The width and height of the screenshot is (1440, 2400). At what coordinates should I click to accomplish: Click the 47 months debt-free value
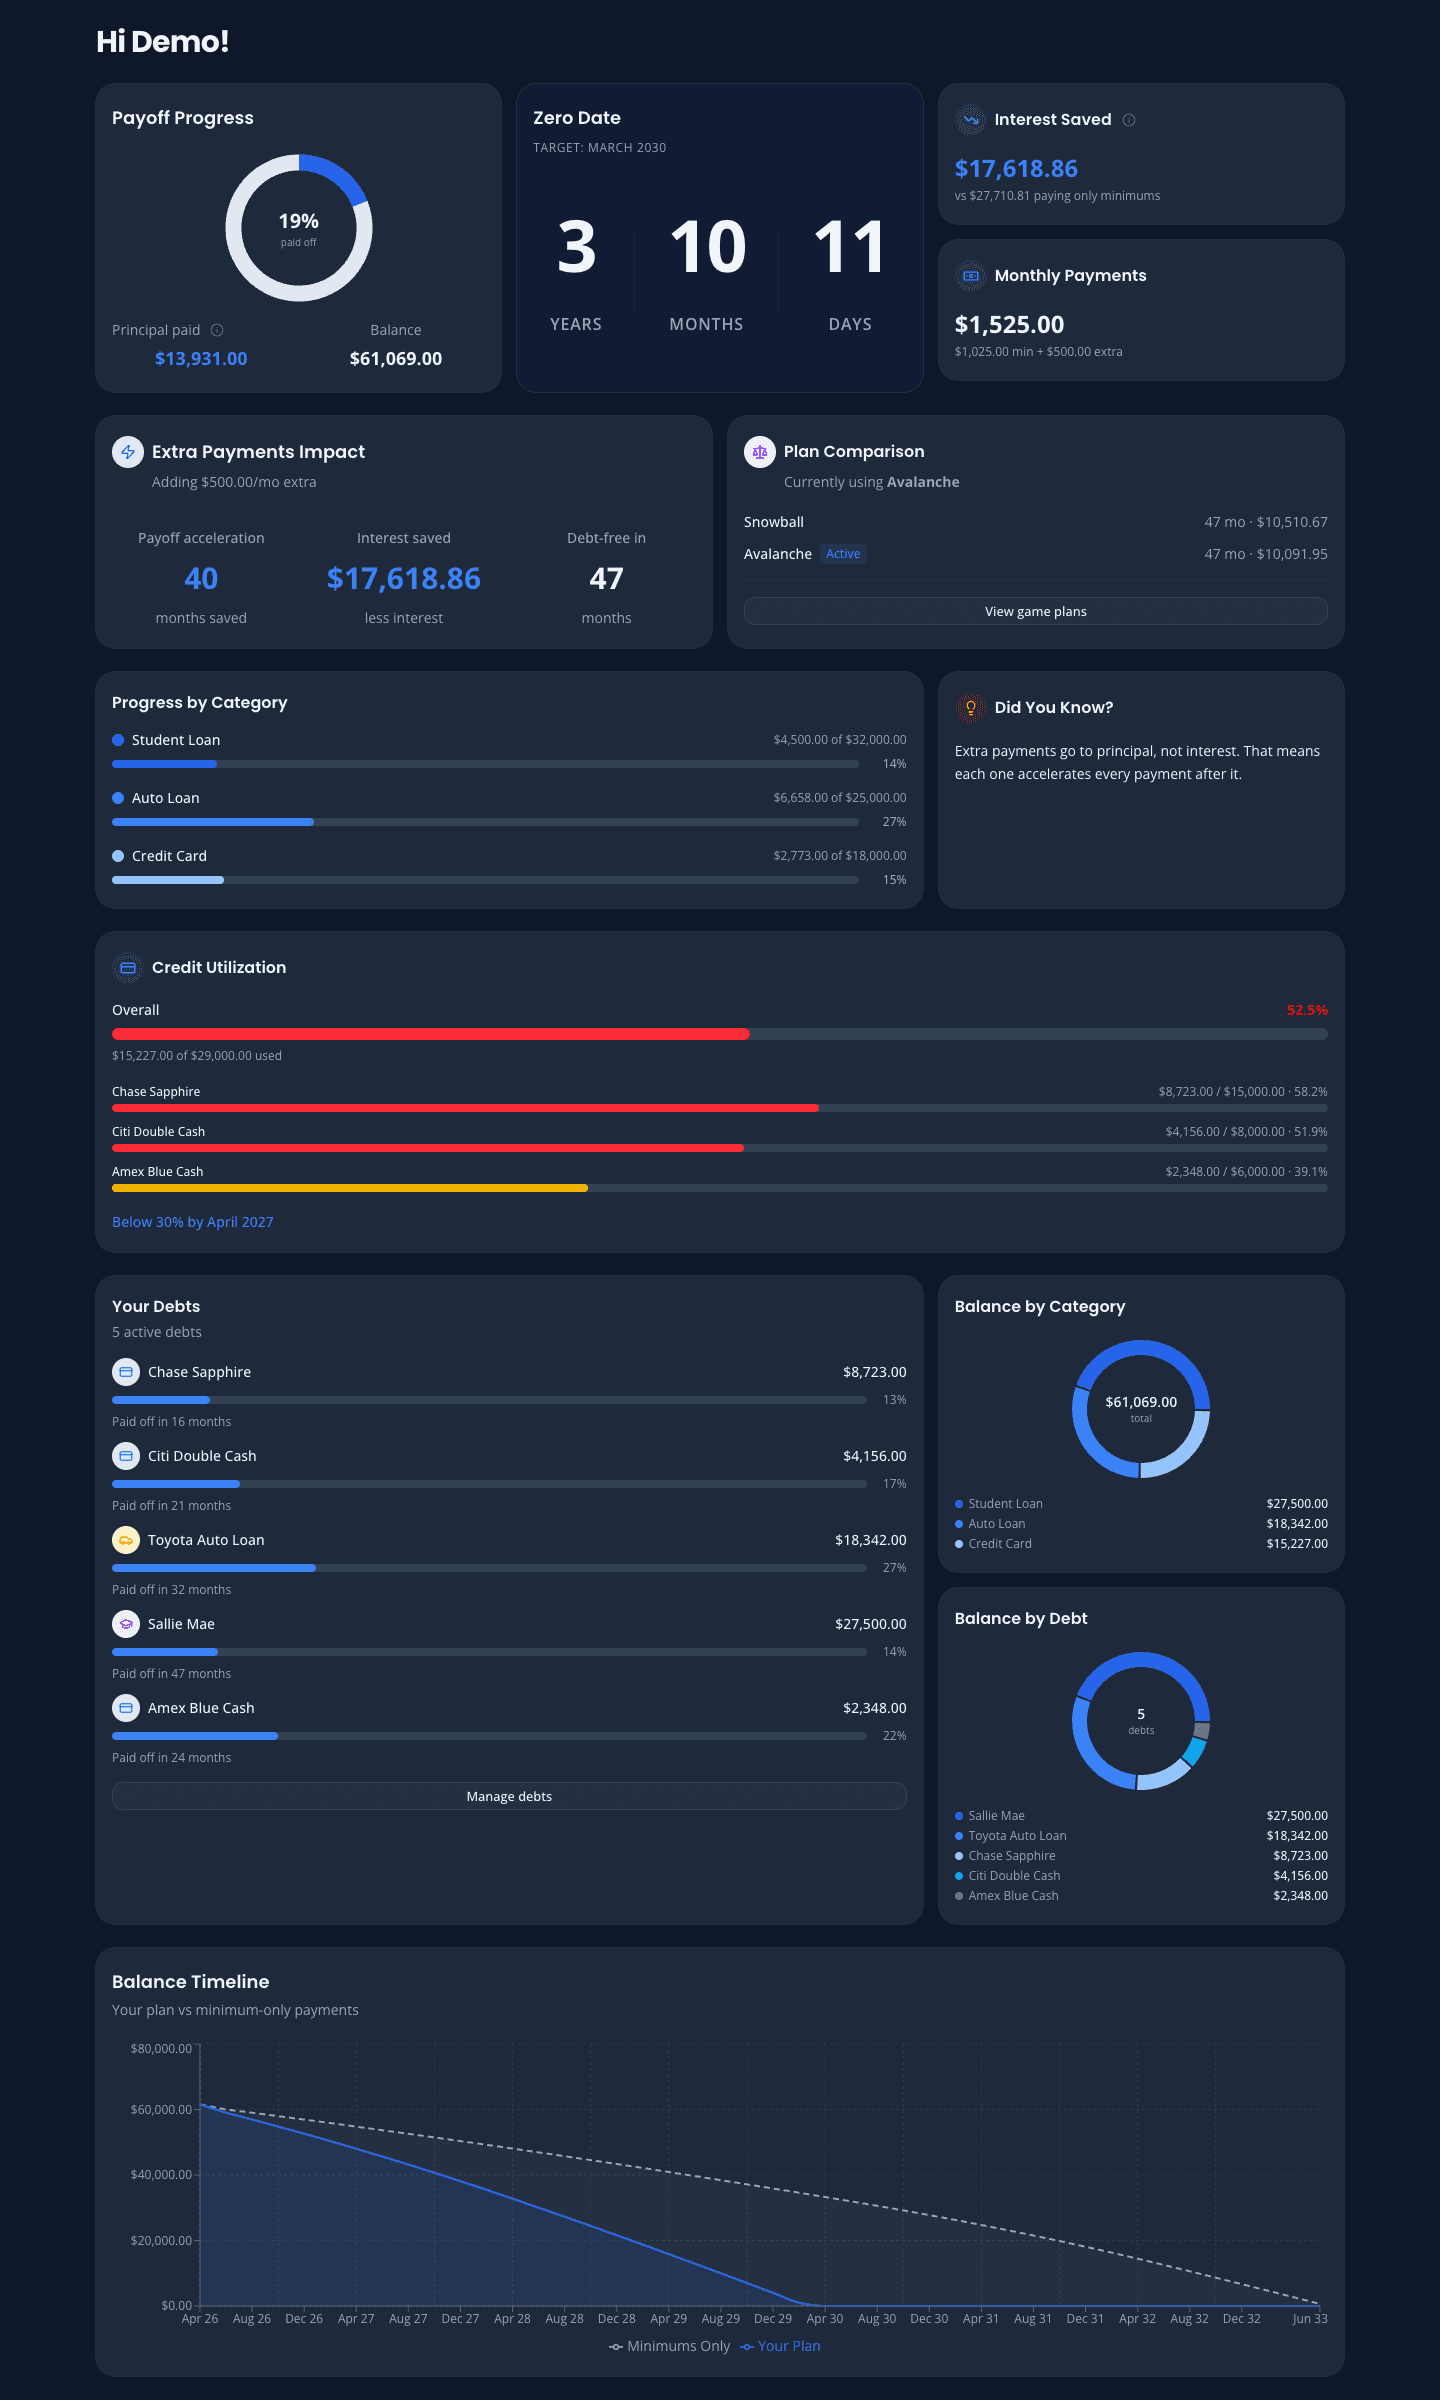[x=606, y=579]
